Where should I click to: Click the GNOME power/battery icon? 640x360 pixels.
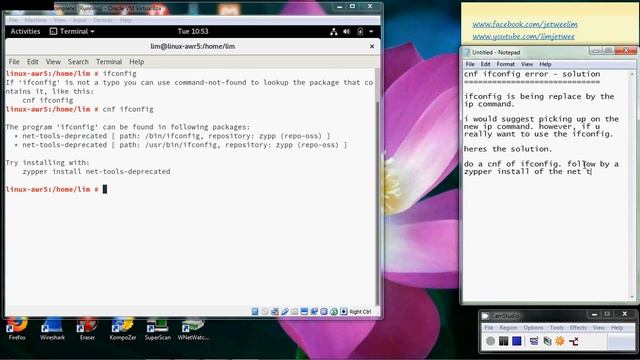point(360,31)
